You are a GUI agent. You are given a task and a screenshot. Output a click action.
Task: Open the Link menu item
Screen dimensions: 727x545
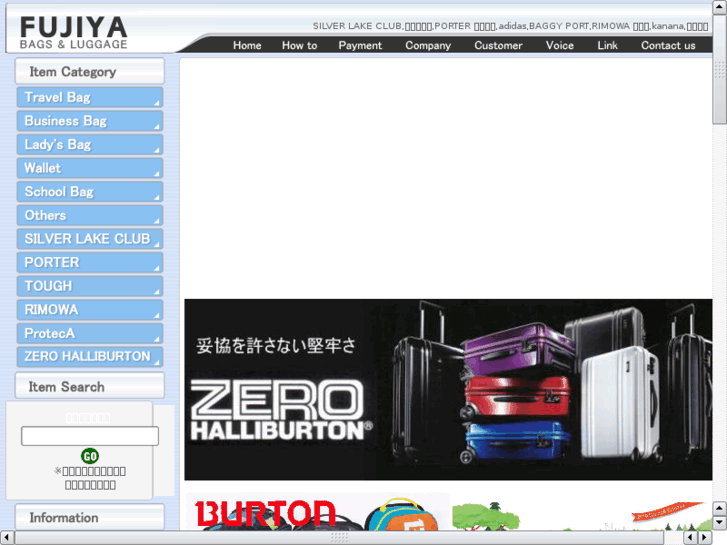tap(607, 45)
